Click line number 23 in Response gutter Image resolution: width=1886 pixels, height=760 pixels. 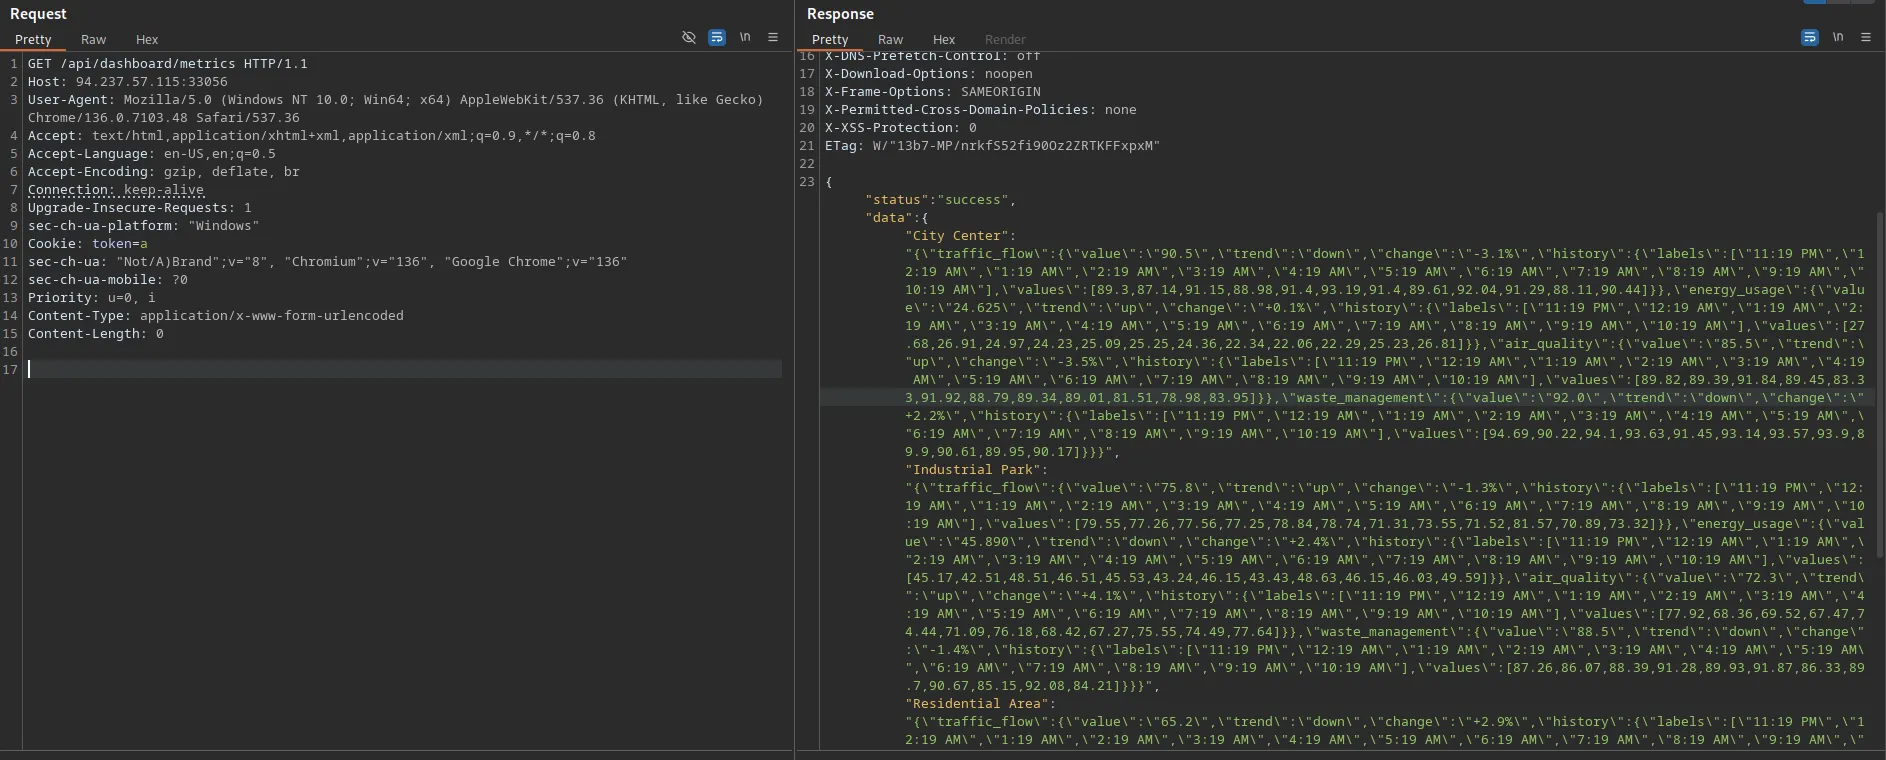tap(807, 182)
